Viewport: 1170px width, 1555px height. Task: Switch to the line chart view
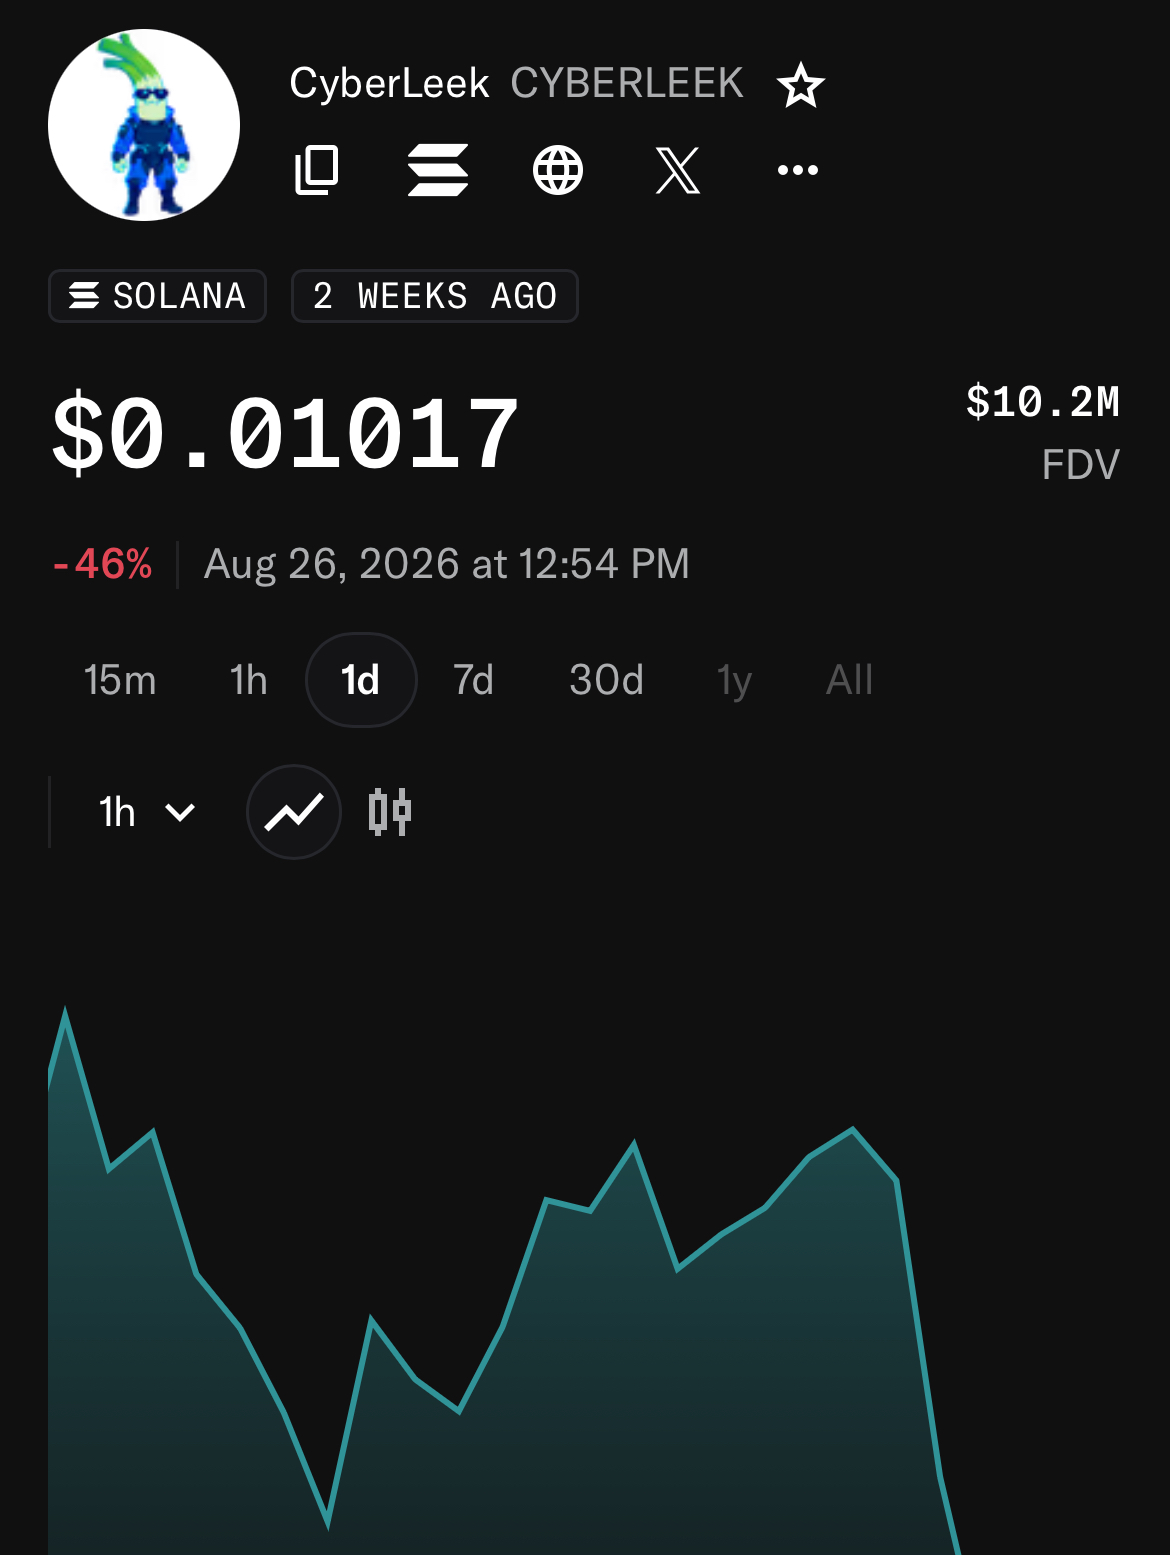(x=294, y=812)
